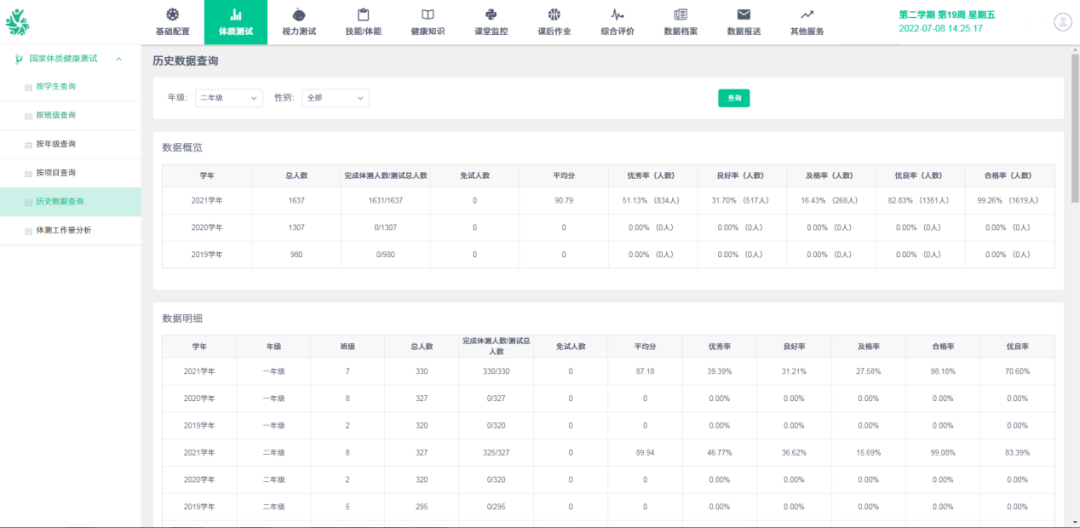
Task: Click the 2021学年 row in 数据概览
Action: coord(608,201)
